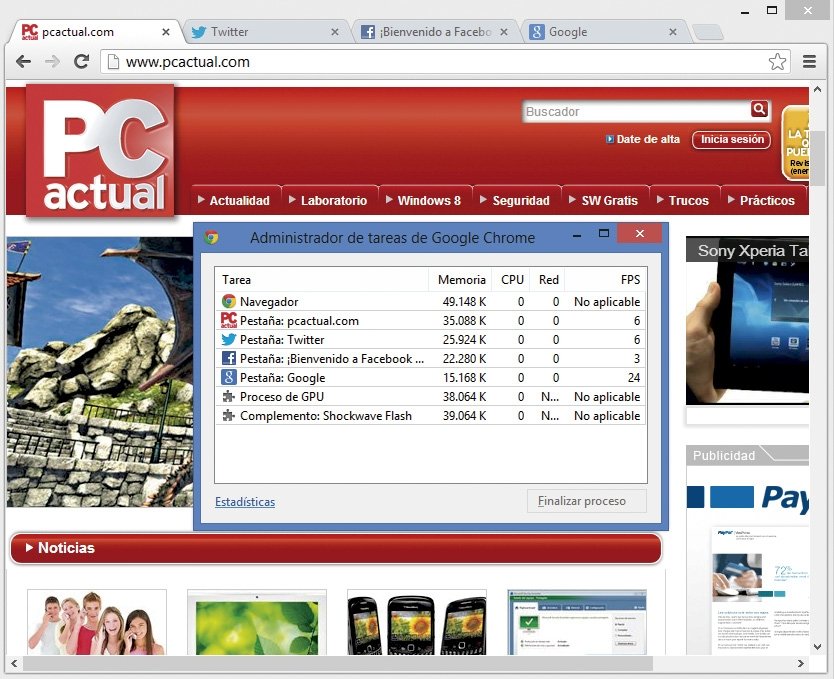Open the Seguridad section

click(x=516, y=200)
